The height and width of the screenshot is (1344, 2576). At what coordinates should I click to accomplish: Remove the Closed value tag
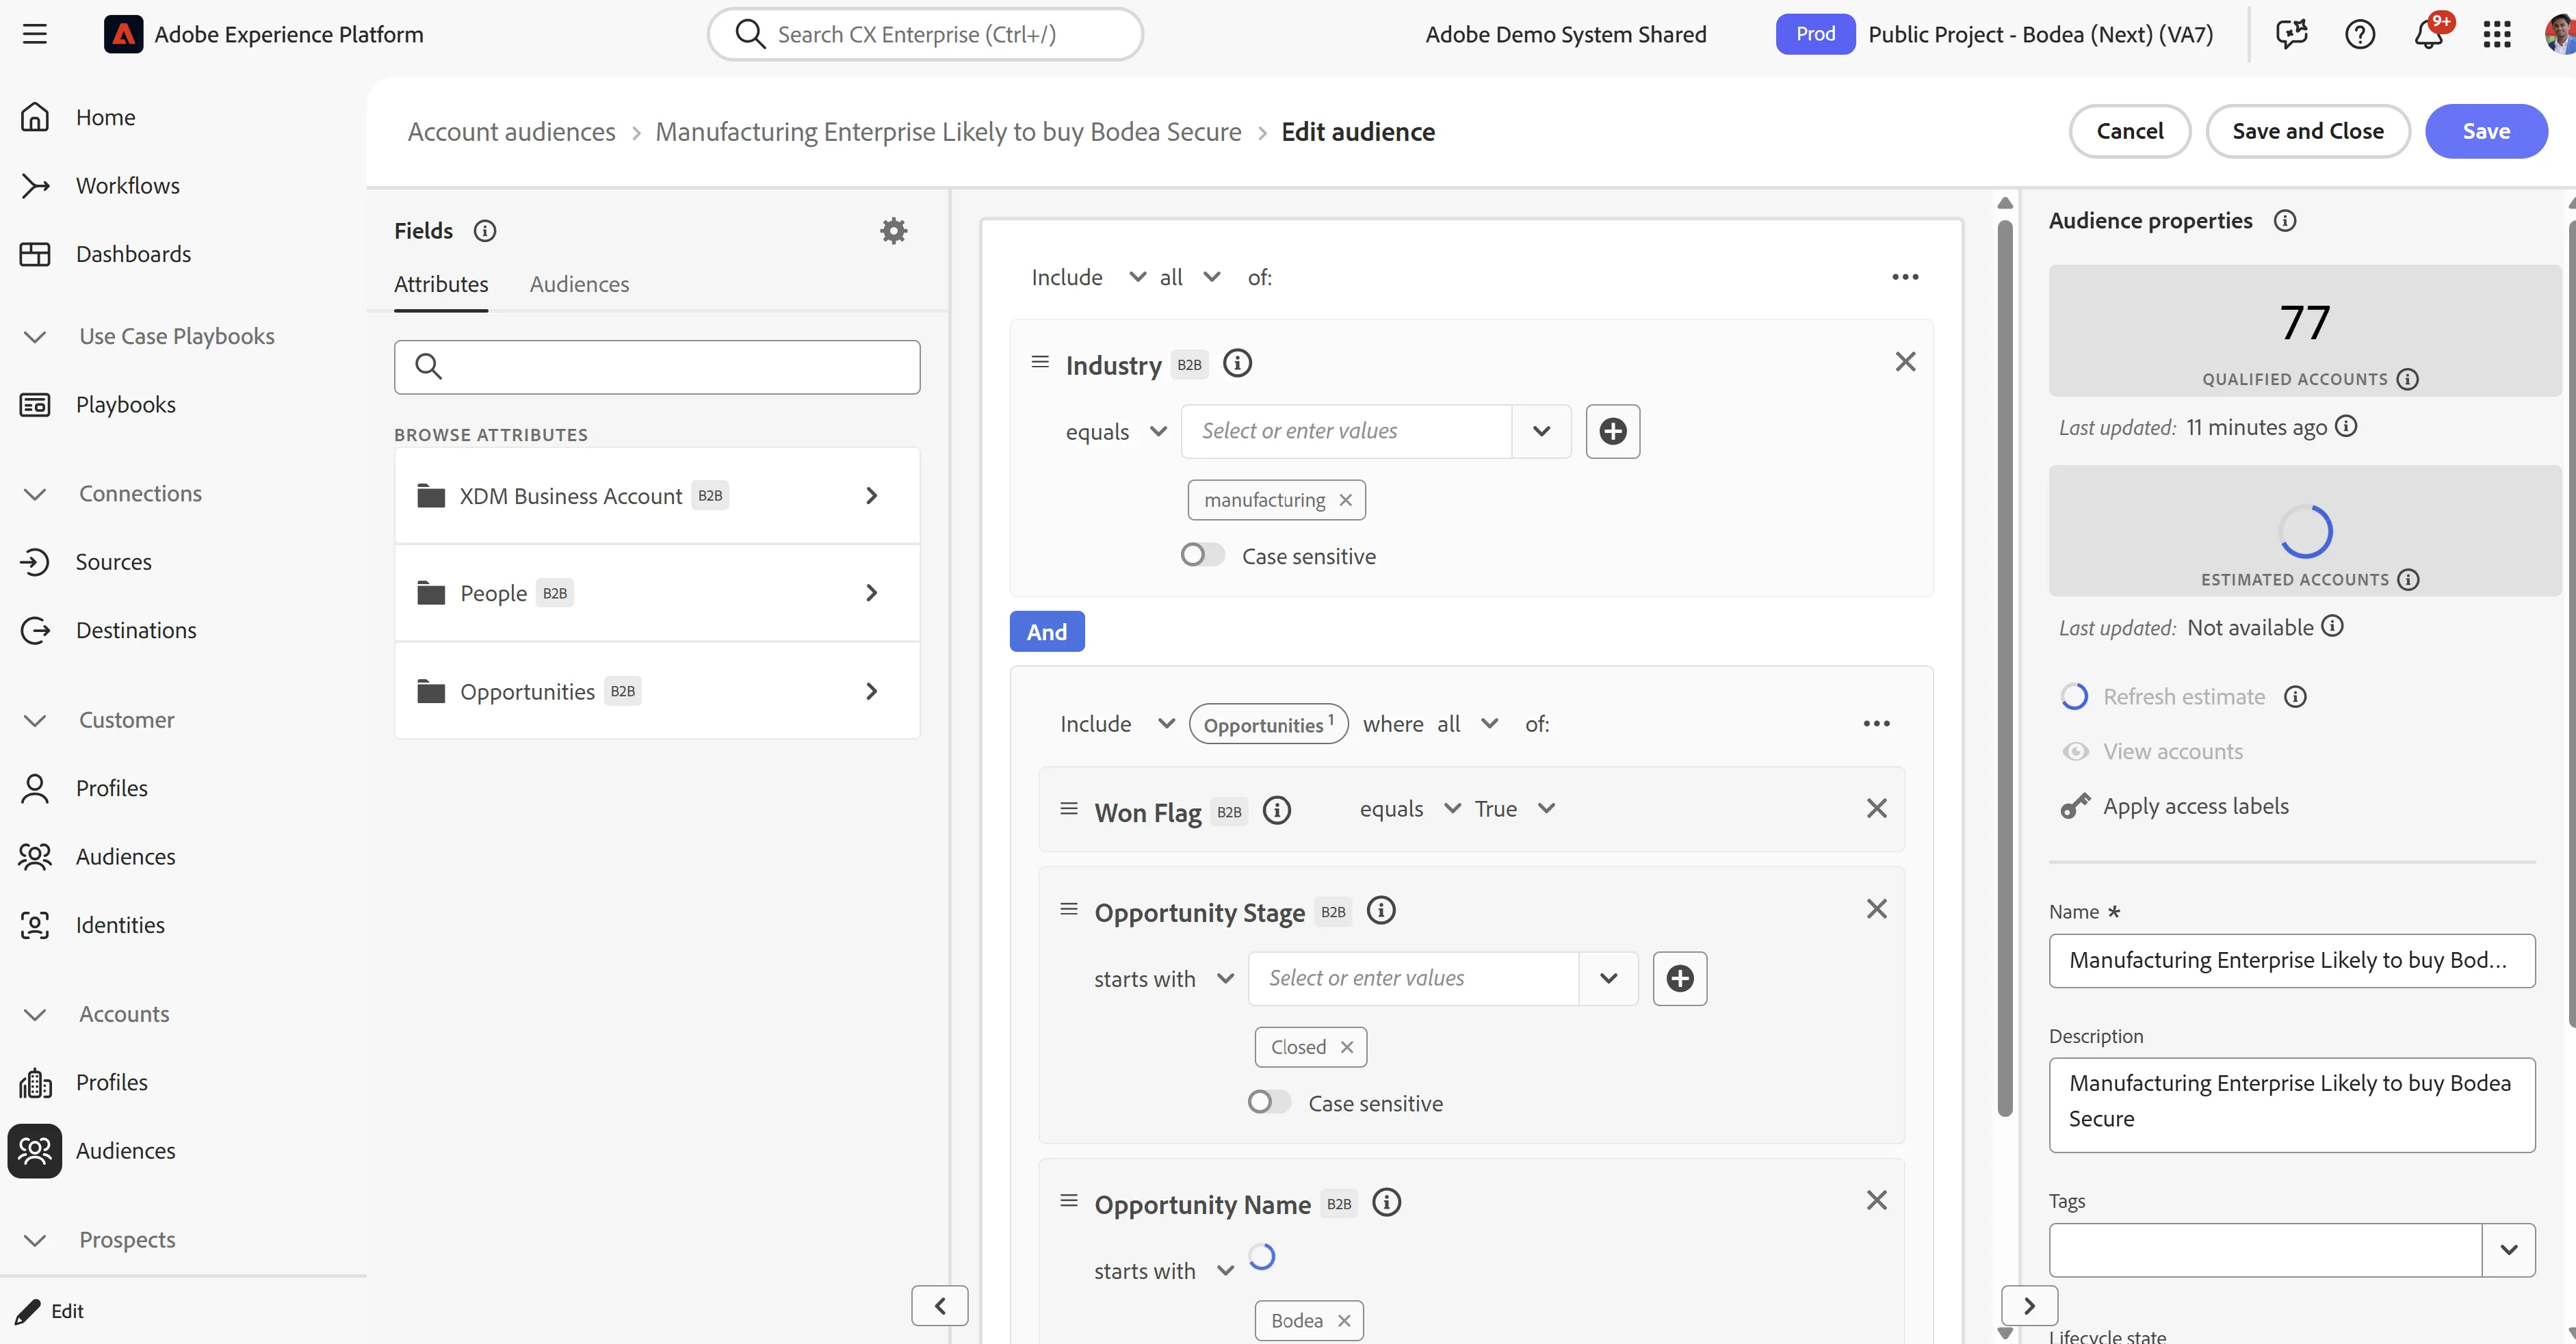tap(1347, 1047)
